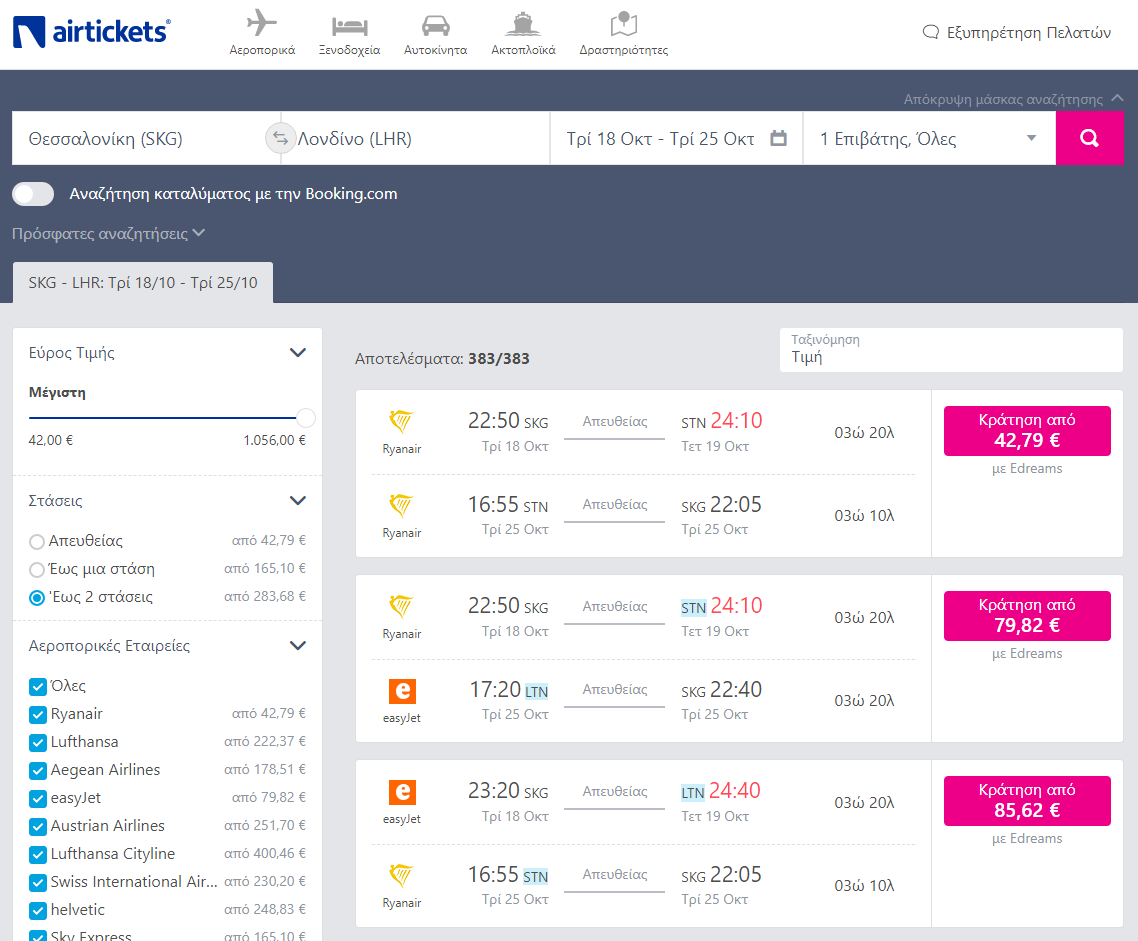Uncheck the easyJet airline checkbox

(38, 799)
